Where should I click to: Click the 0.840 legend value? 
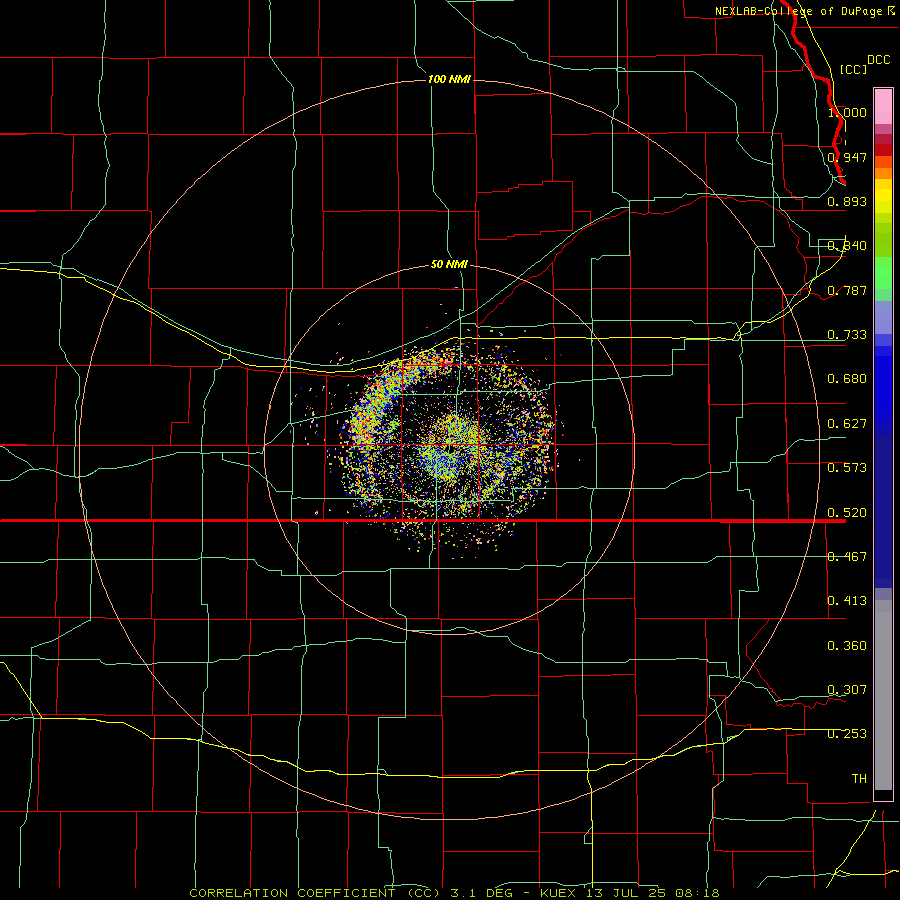click(847, 246)
